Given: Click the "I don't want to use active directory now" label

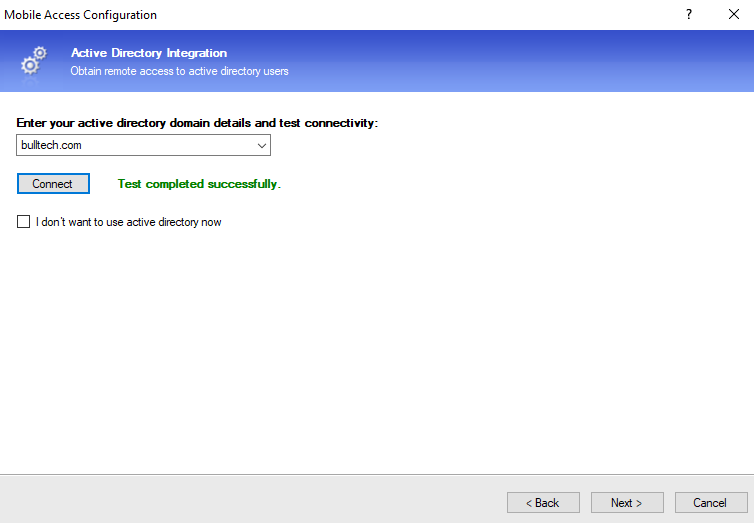Looking at the screenshot, I should click(x=128, y=222).
